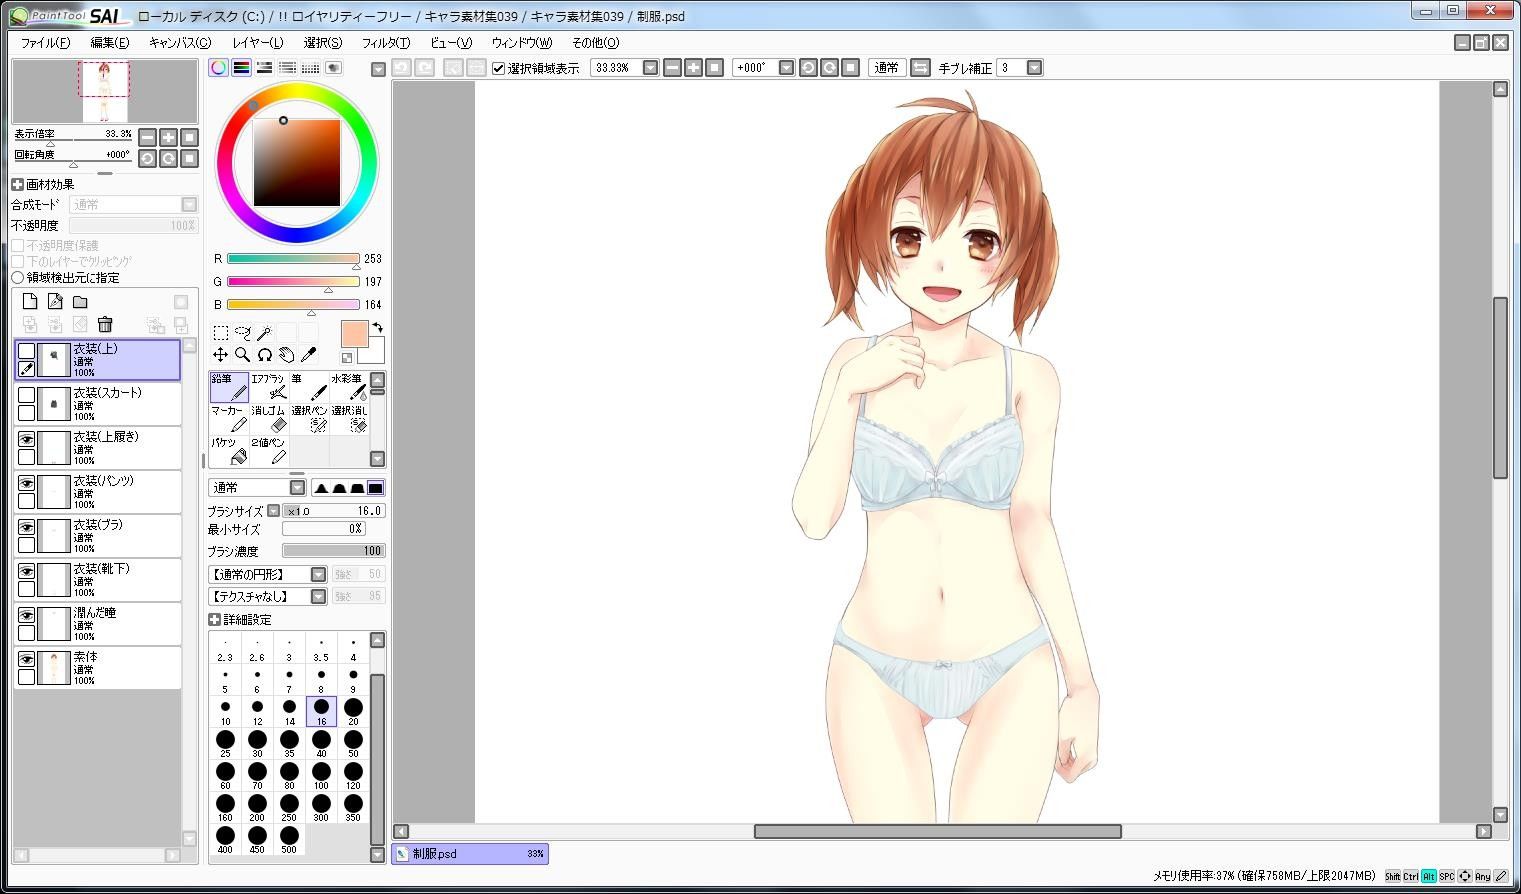Select the Watercolor (水彩筆) tool

349,387
